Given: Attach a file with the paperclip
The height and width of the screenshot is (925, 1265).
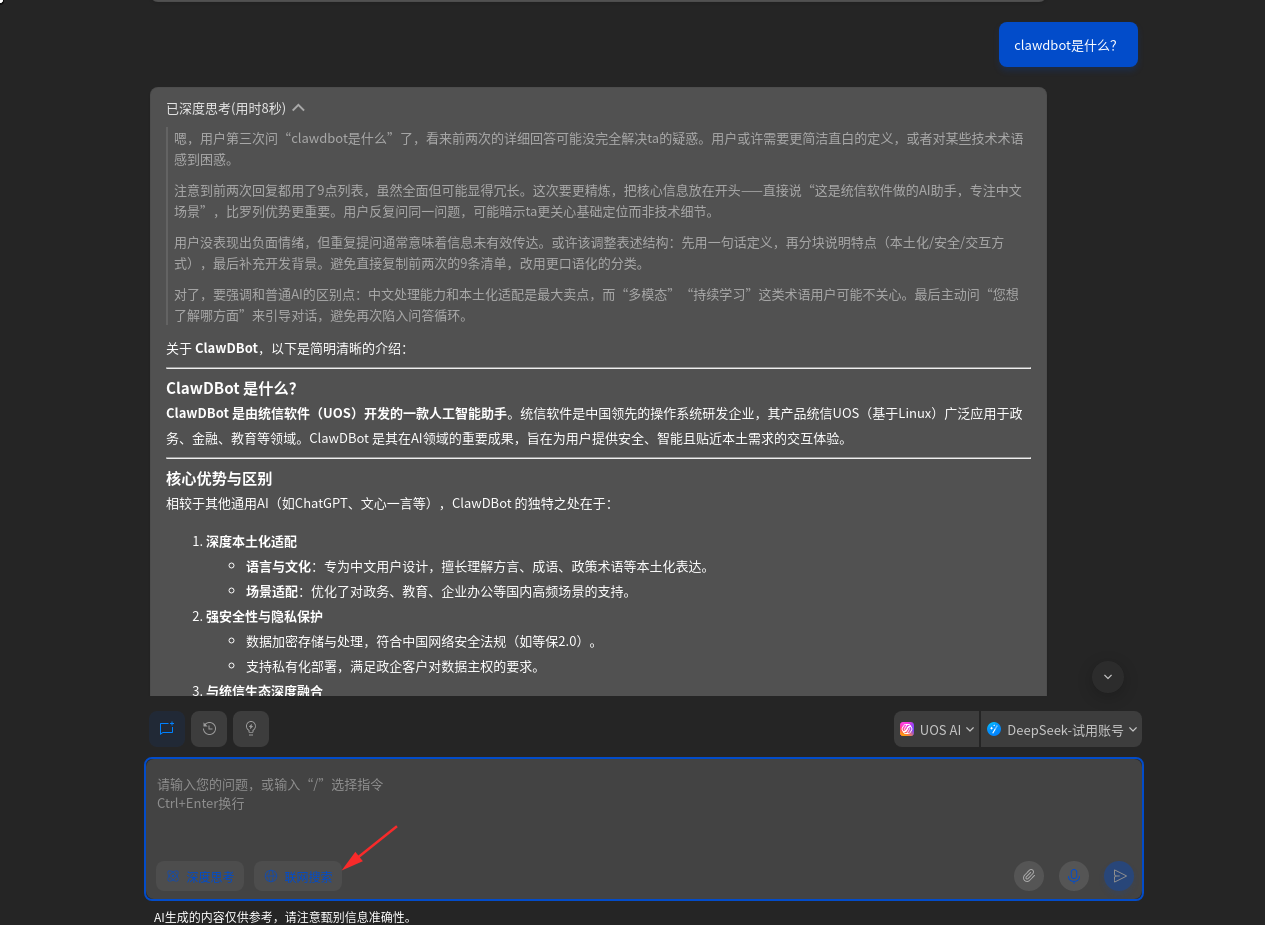Looking at the screenshot, I should coord(1028,876).
